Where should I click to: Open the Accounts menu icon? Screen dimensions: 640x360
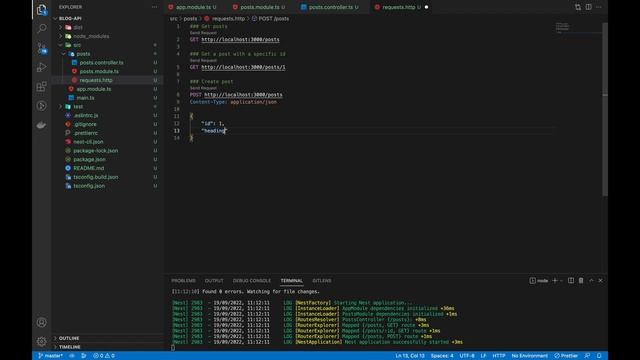pos(42,322)
